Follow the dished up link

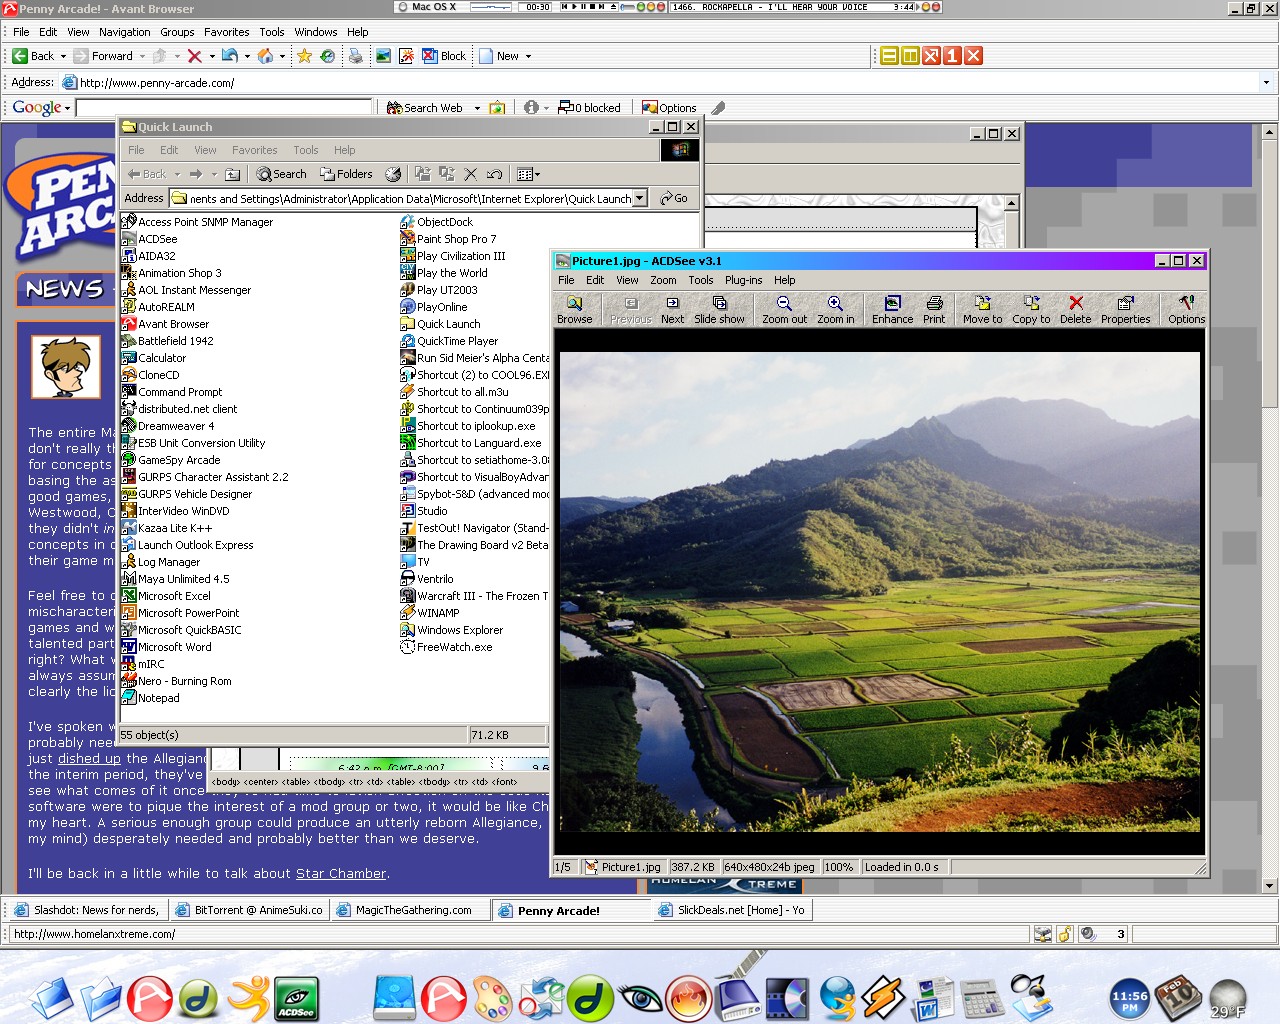coord(89,759)
